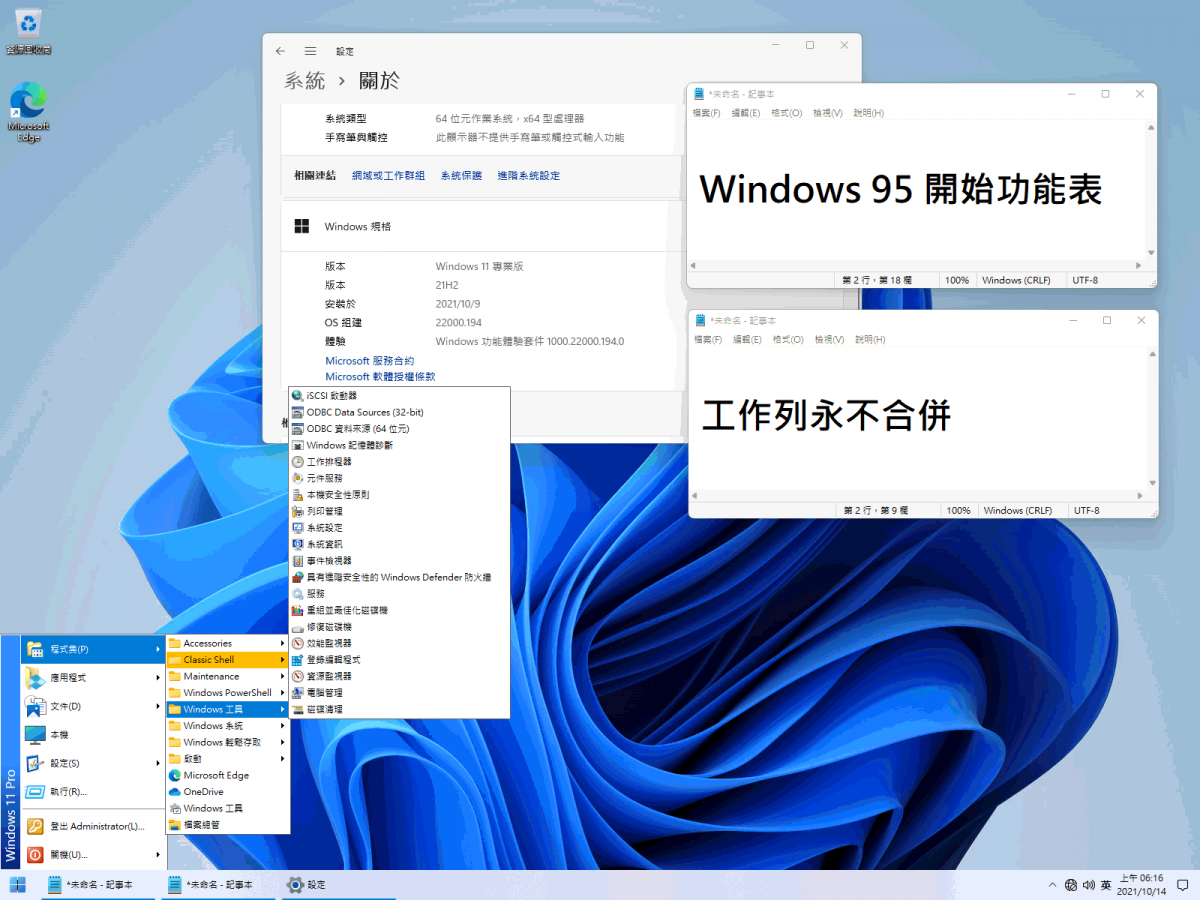The image size is (1200, 900).
Task: Click the Settings button on the taskbar
Action: pyautogui.click(x=337, y=885)
